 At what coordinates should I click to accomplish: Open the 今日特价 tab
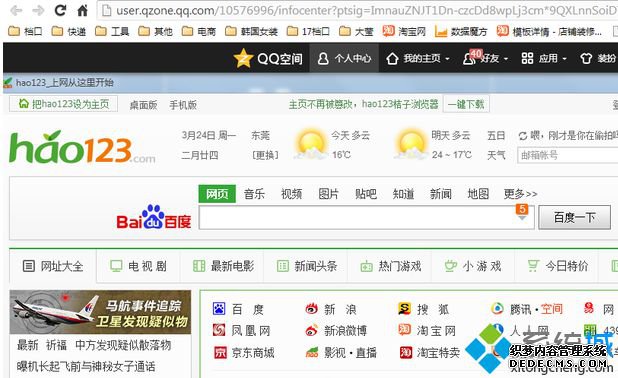click(558, 266)
